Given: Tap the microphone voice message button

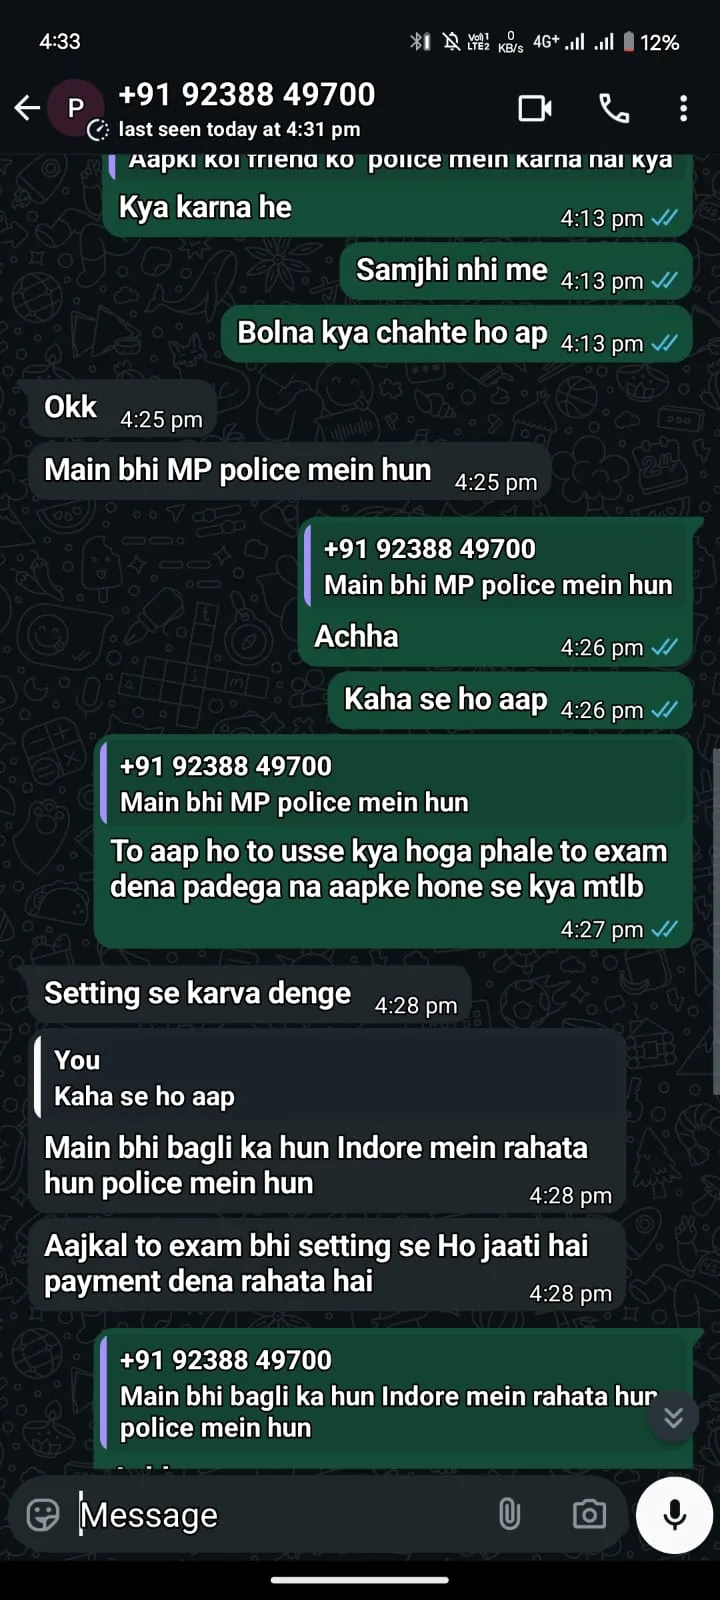Looking at the screenshot, I should pos(674,1515).
